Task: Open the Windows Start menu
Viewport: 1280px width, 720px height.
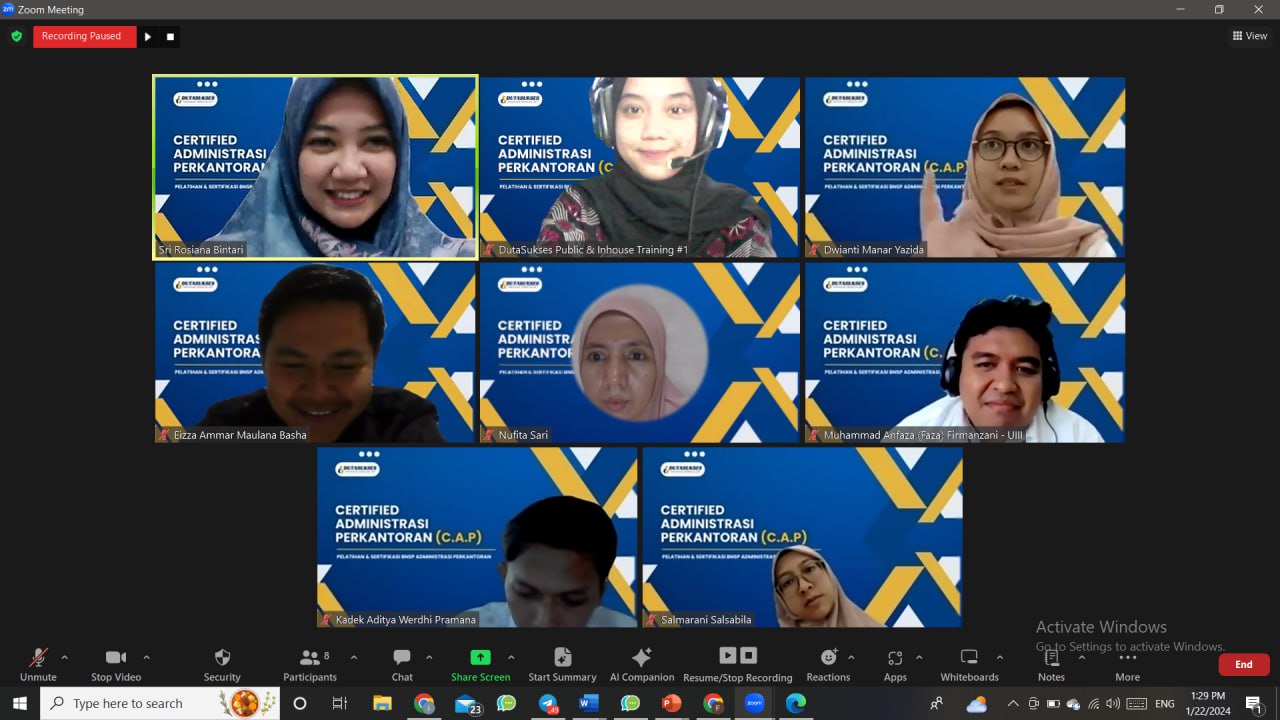Action: pos(20,703)
